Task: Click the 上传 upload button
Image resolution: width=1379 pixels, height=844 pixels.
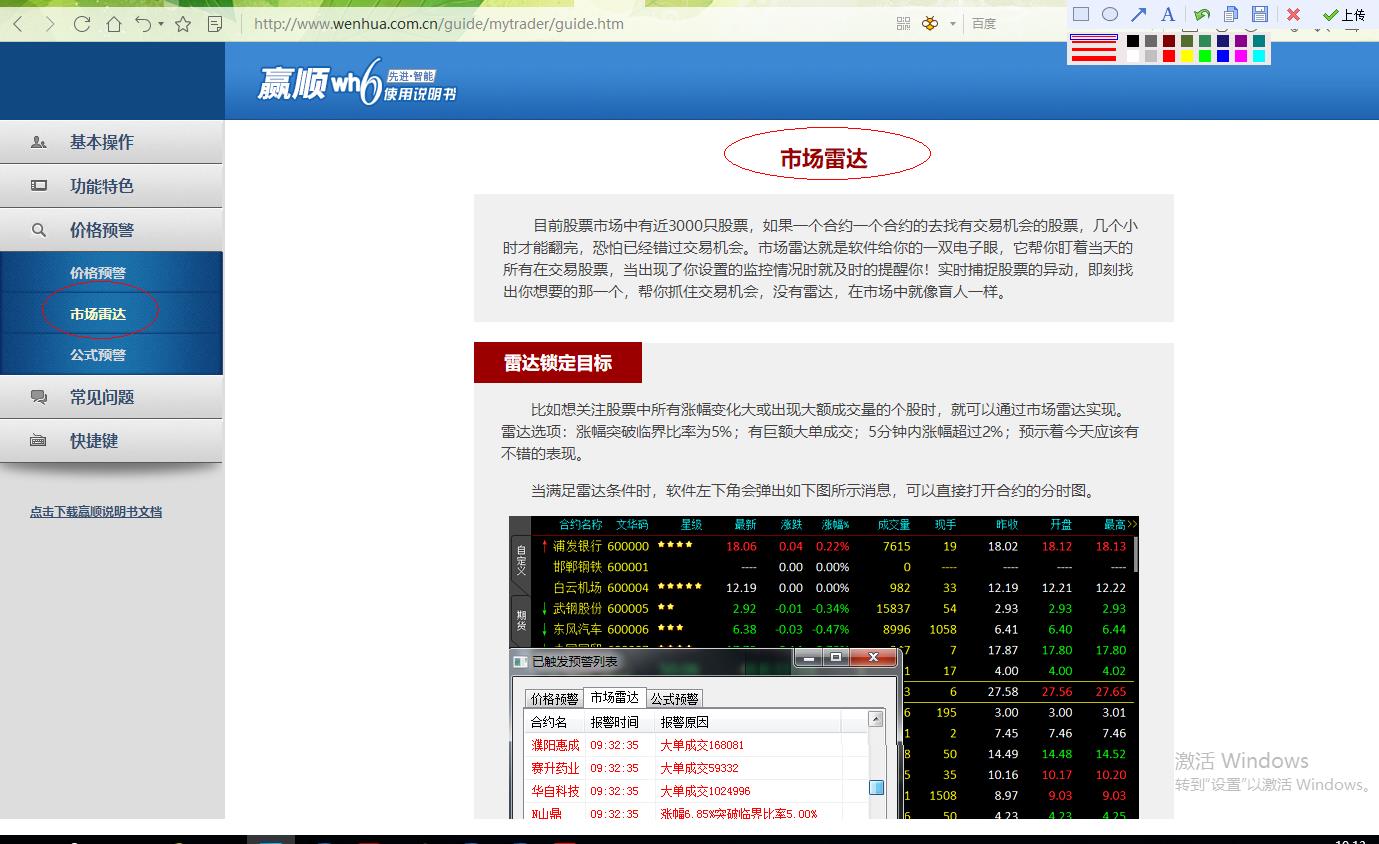Action: coord(1344,15)
